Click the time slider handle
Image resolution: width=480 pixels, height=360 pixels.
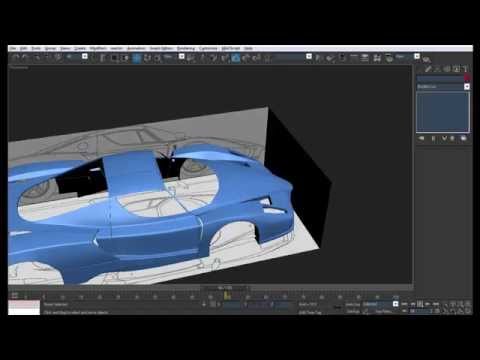click(x=225, y=288)
